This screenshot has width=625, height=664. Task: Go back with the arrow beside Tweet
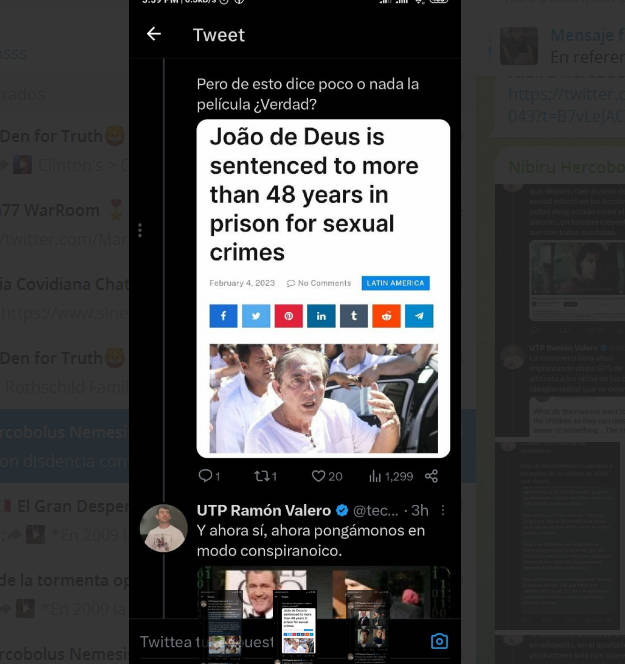coord(154,34)
